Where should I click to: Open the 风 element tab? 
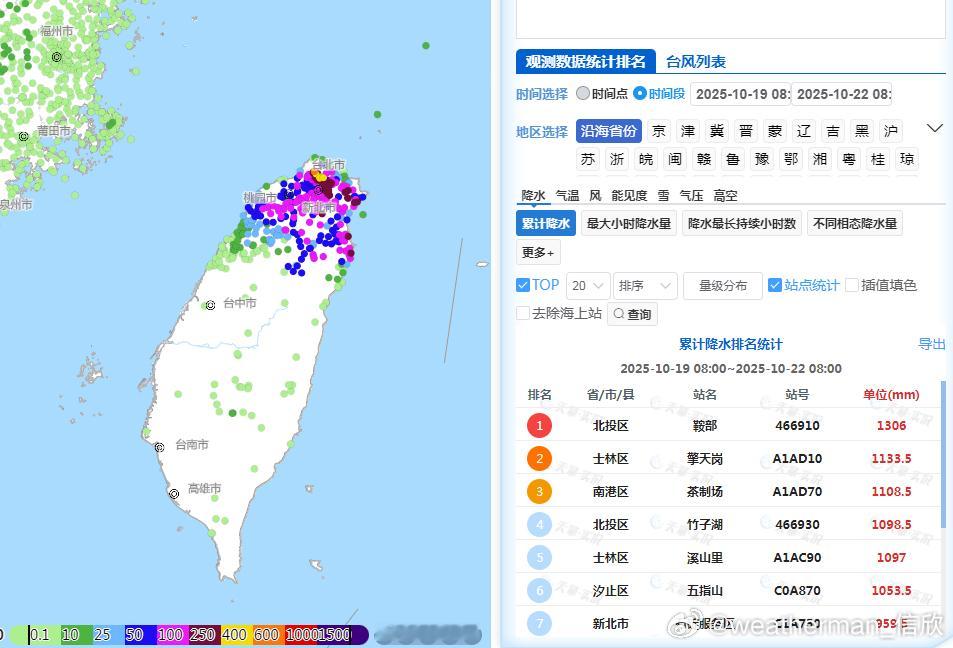[595, 195]
